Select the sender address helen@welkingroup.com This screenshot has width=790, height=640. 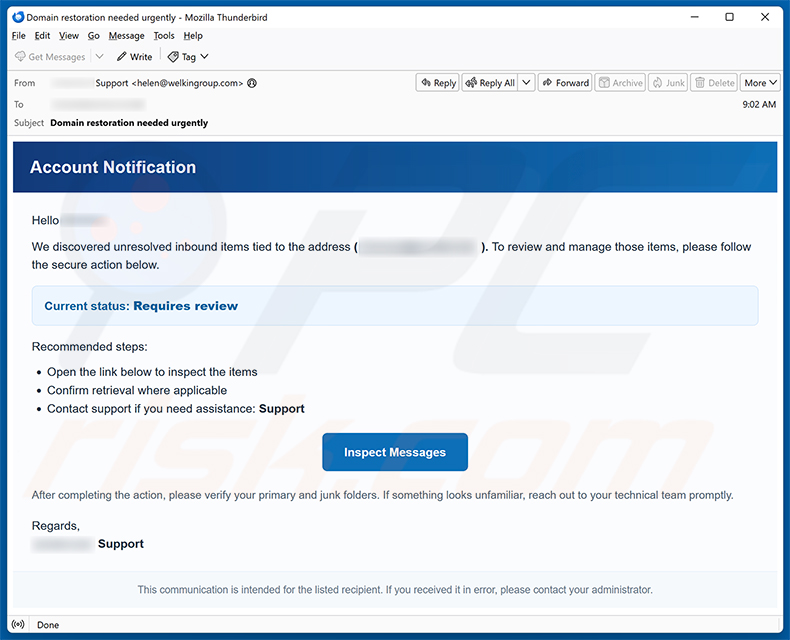coord(187,83)
